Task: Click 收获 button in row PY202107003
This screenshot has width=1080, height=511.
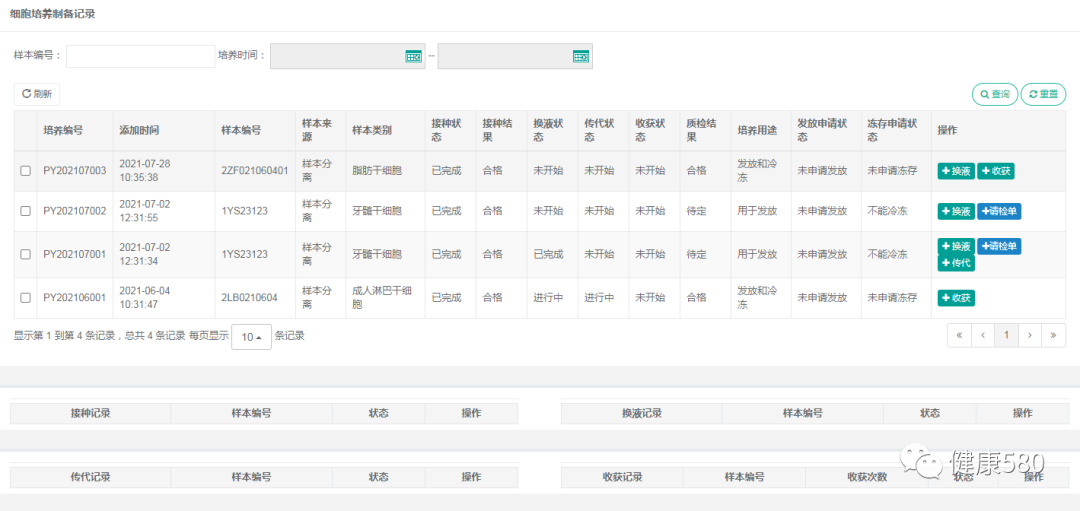Action: tap(996, 171)
